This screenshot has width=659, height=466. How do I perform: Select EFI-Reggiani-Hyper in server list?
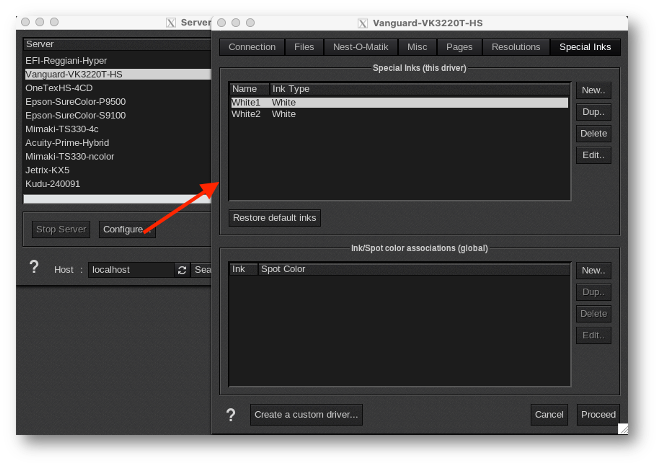(117, 61)
